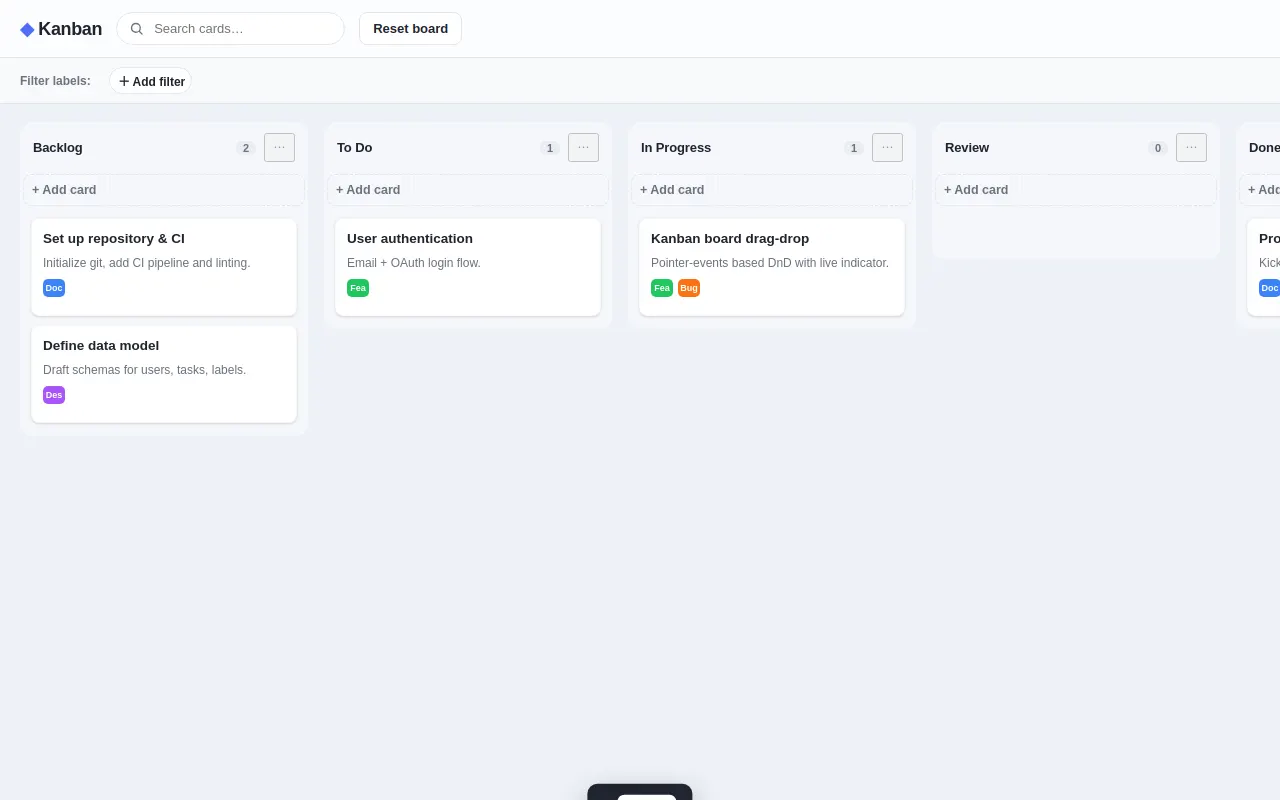The image size is (1280, 800).
Task: Open the Set up repository & CI card
Action: 164,267
